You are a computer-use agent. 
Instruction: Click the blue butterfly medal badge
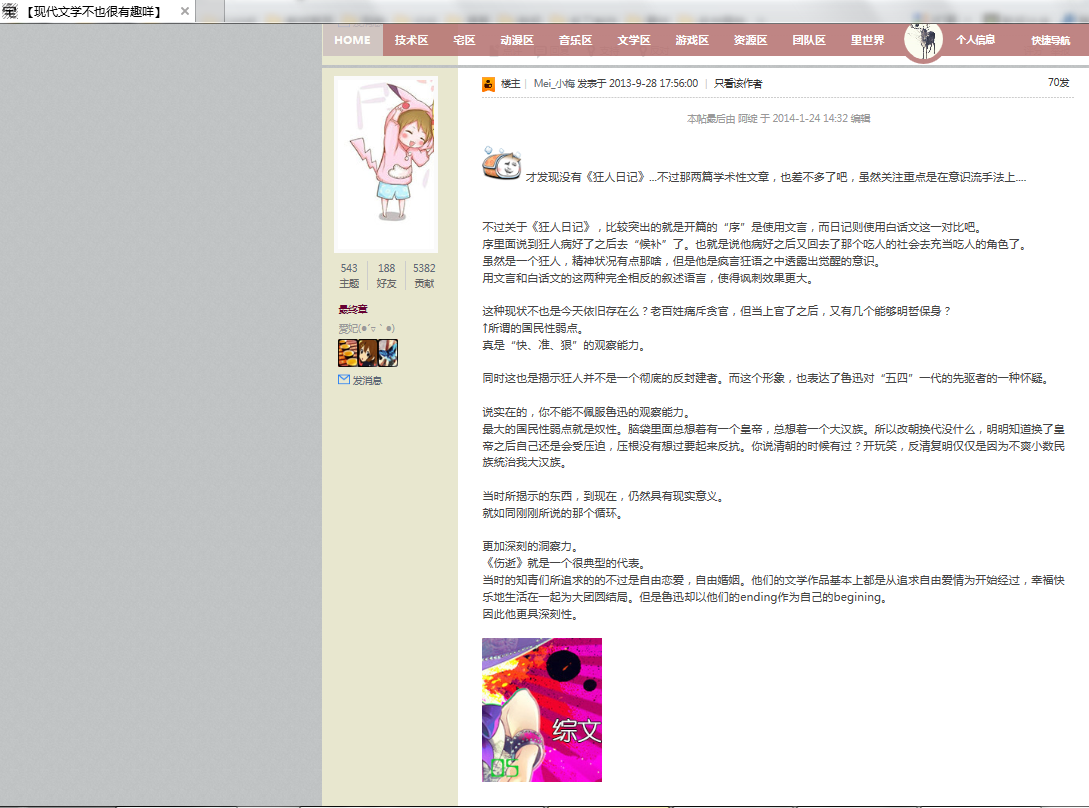coord(388,353)
